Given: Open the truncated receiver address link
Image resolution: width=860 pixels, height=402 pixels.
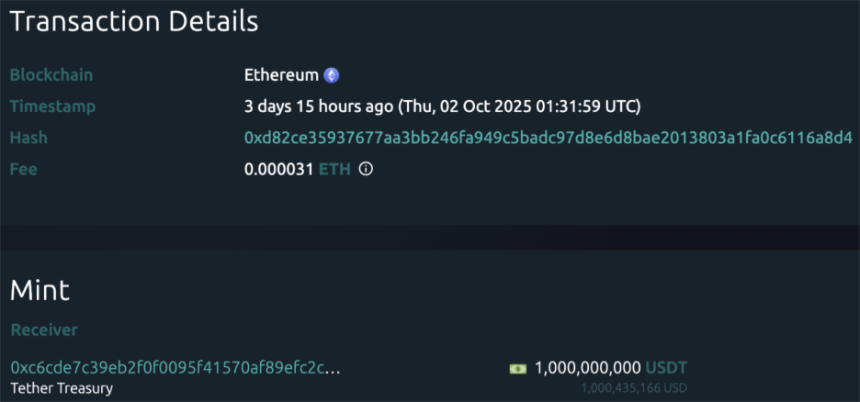Looking at the screenshot, I should pyautogui.click(x=175, y=367).
